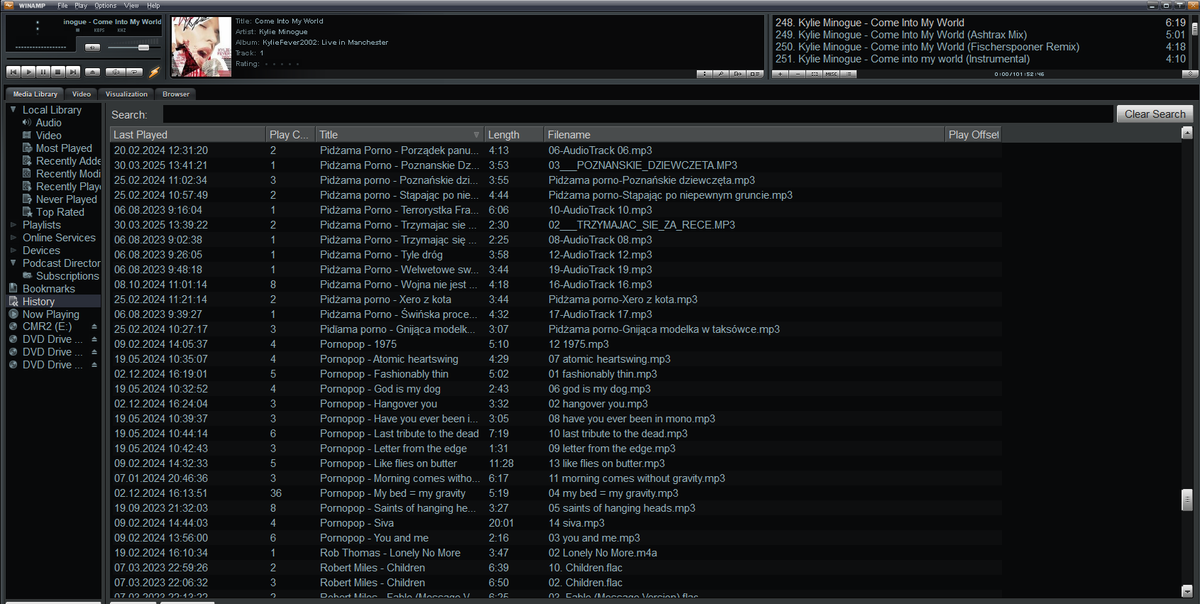This screenshot has height=604, width=1200.
Task: Set track rating using the rating dots
Action: [x=280, y=63]
